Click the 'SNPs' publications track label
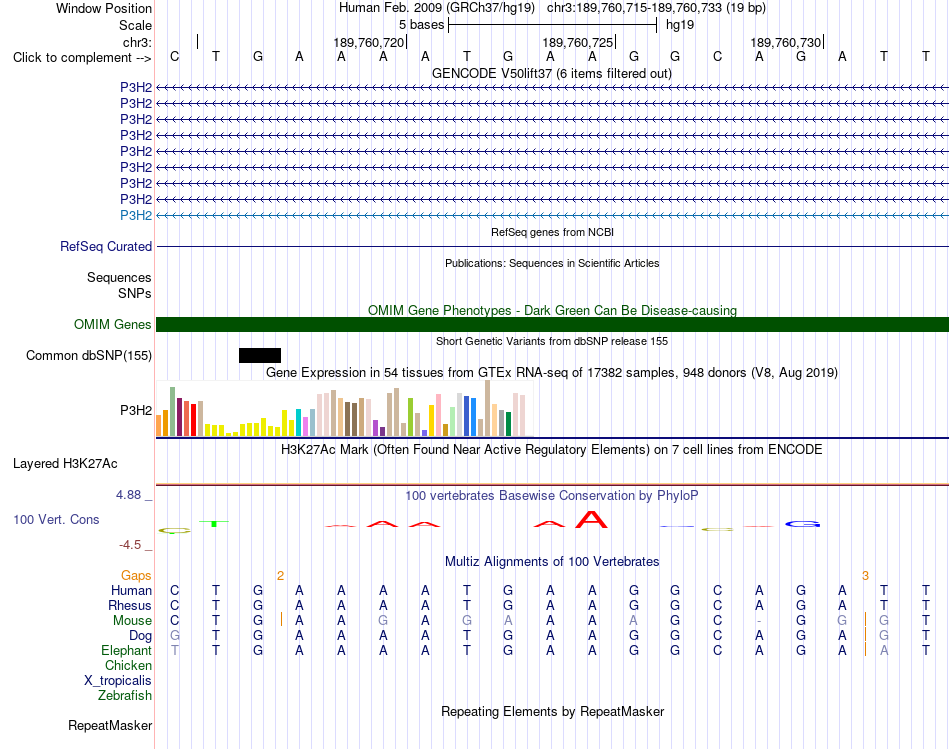Image resolution: width=950 pixels, height=749 pixels. tap(135, 293)
